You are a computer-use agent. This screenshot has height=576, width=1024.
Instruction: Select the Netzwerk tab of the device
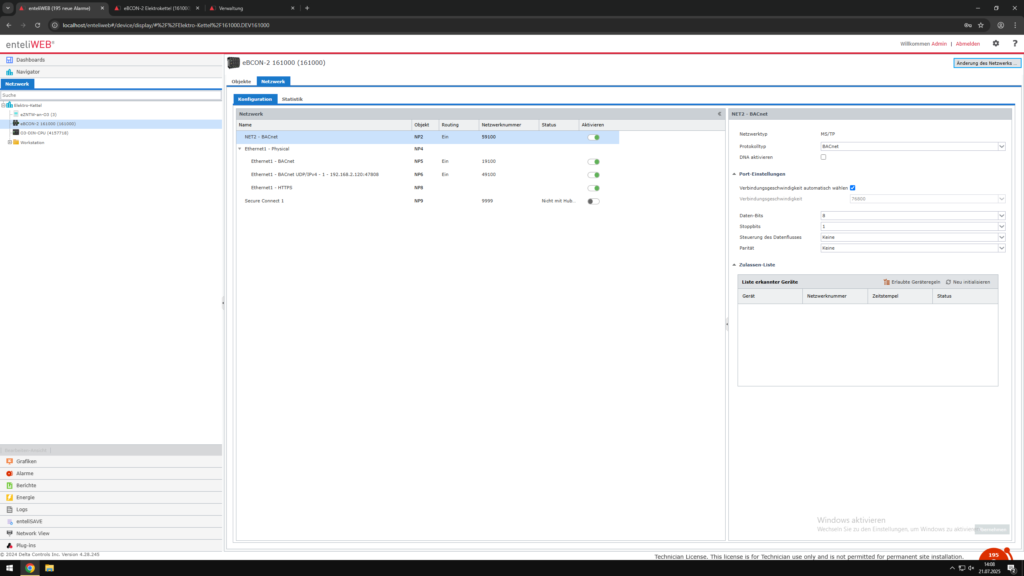(x=273, y=82)
